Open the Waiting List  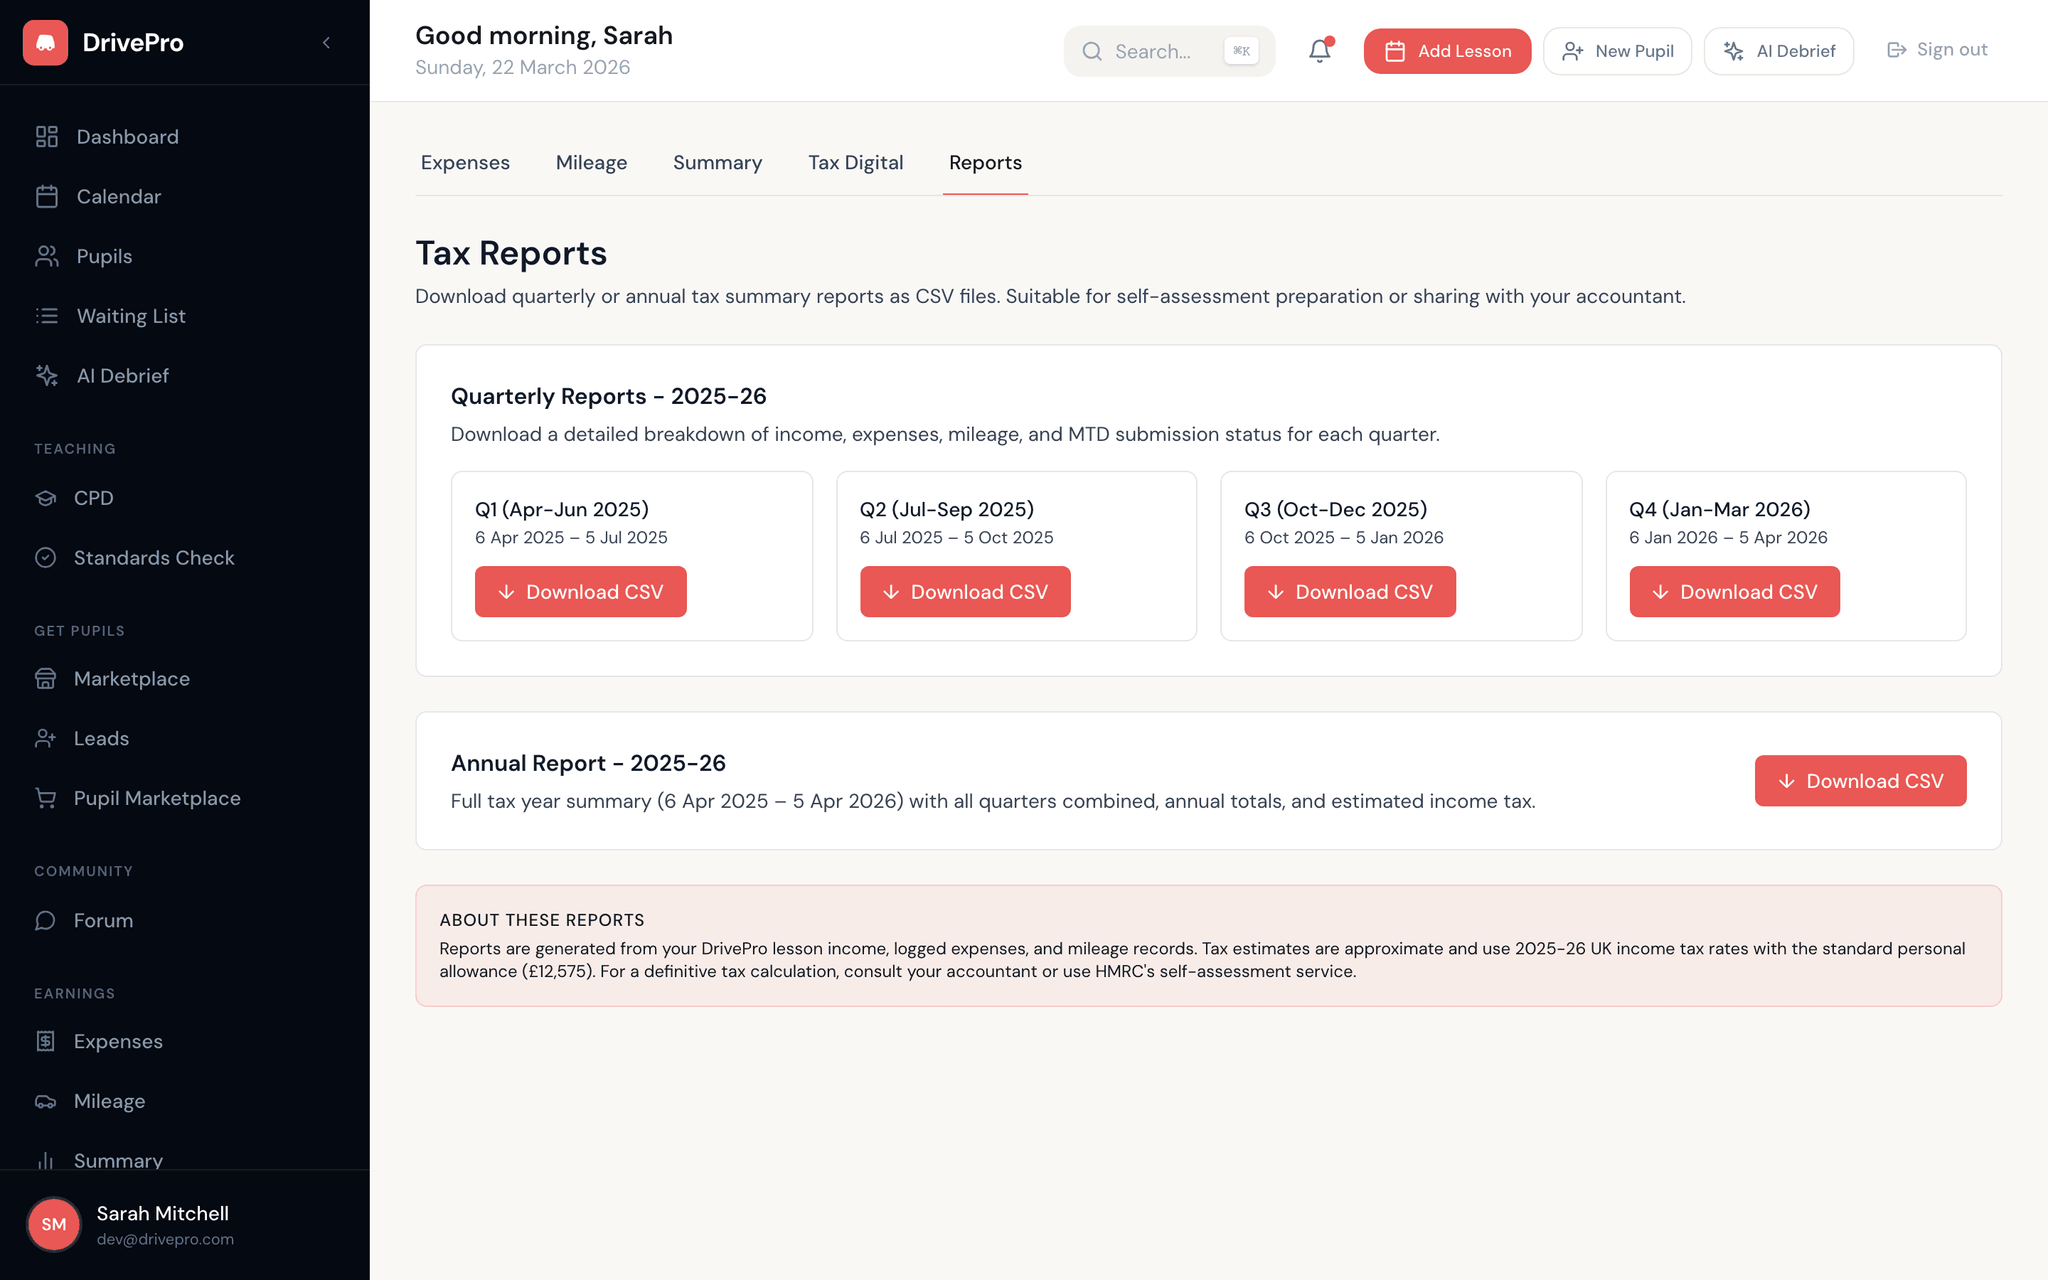click(130, 316)
